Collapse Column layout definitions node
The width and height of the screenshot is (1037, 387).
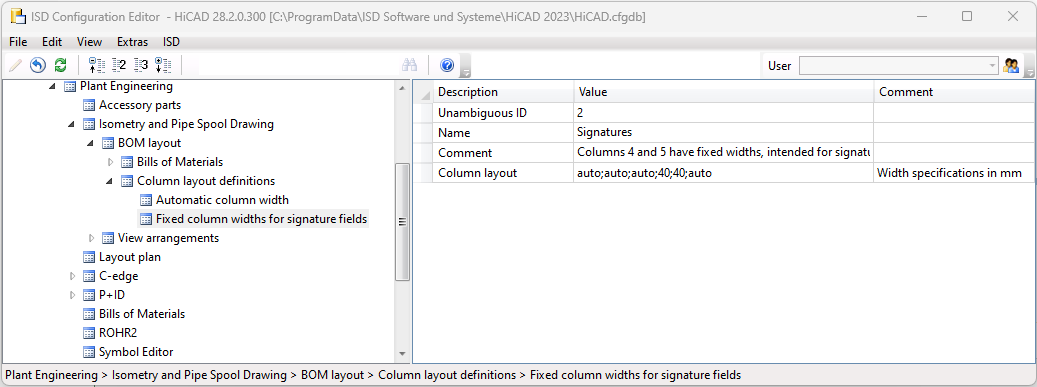[x=110, y=181]
